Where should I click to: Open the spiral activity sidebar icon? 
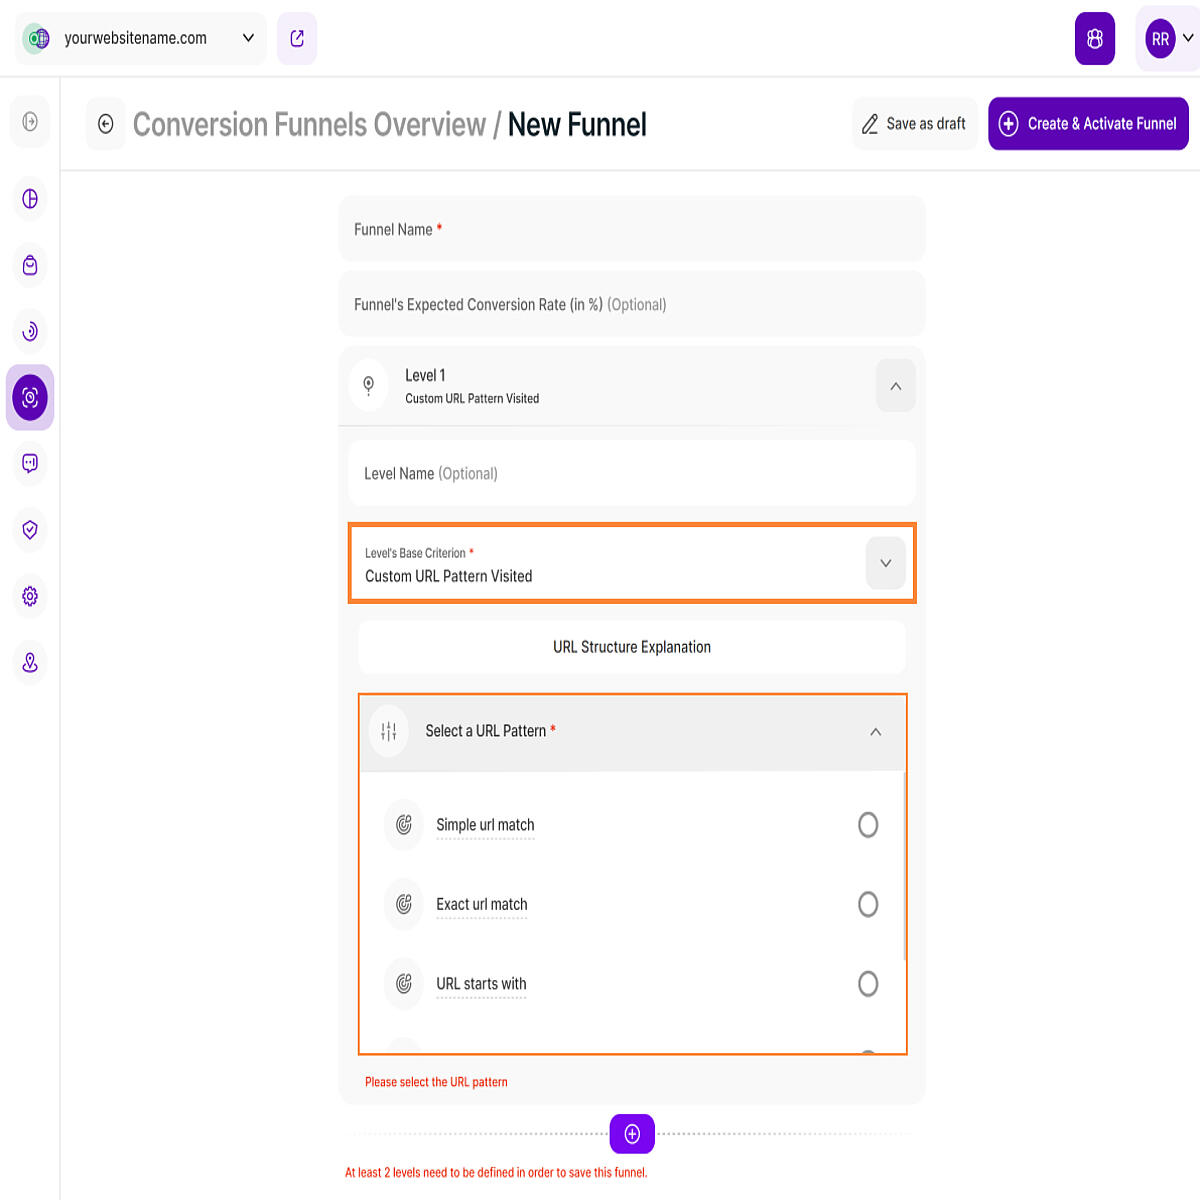[30, 331]
